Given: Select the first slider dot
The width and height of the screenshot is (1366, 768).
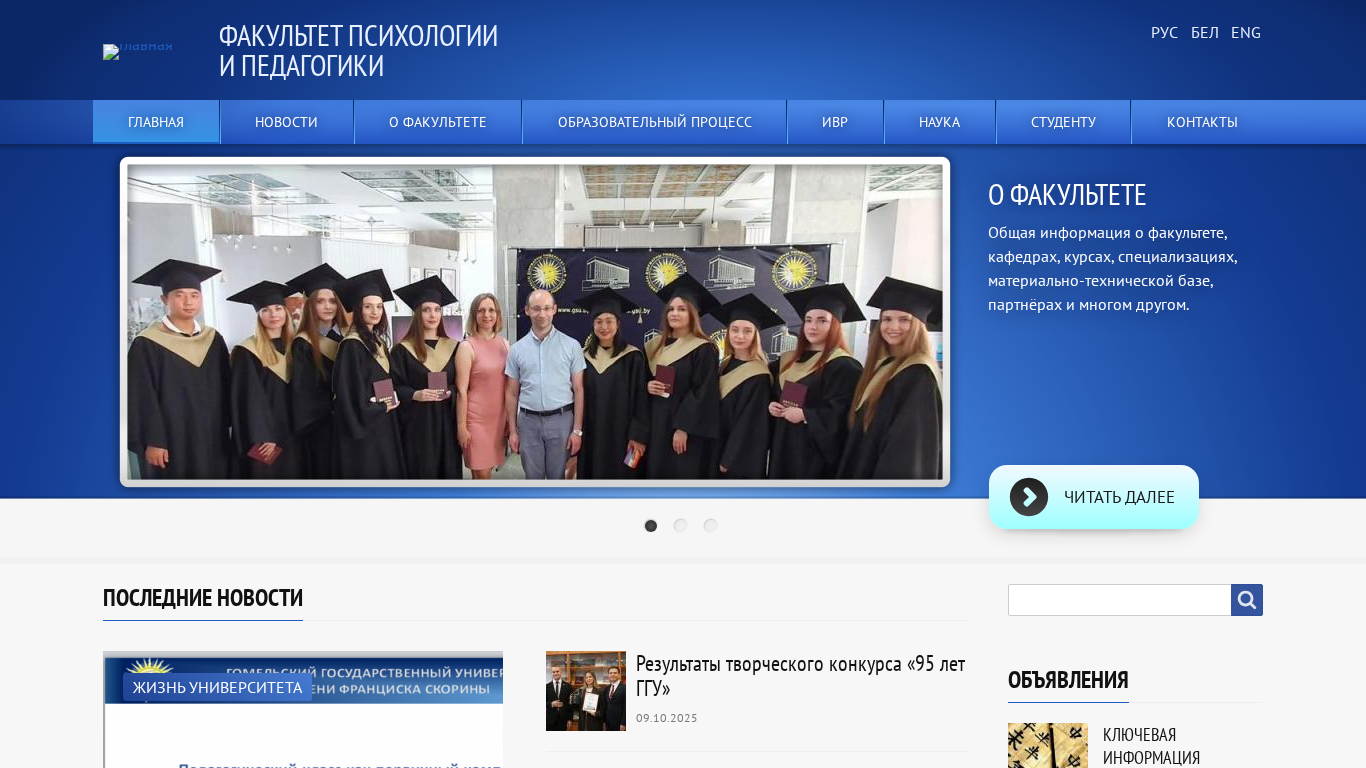Looking at the screenshot, I should 651,526.
